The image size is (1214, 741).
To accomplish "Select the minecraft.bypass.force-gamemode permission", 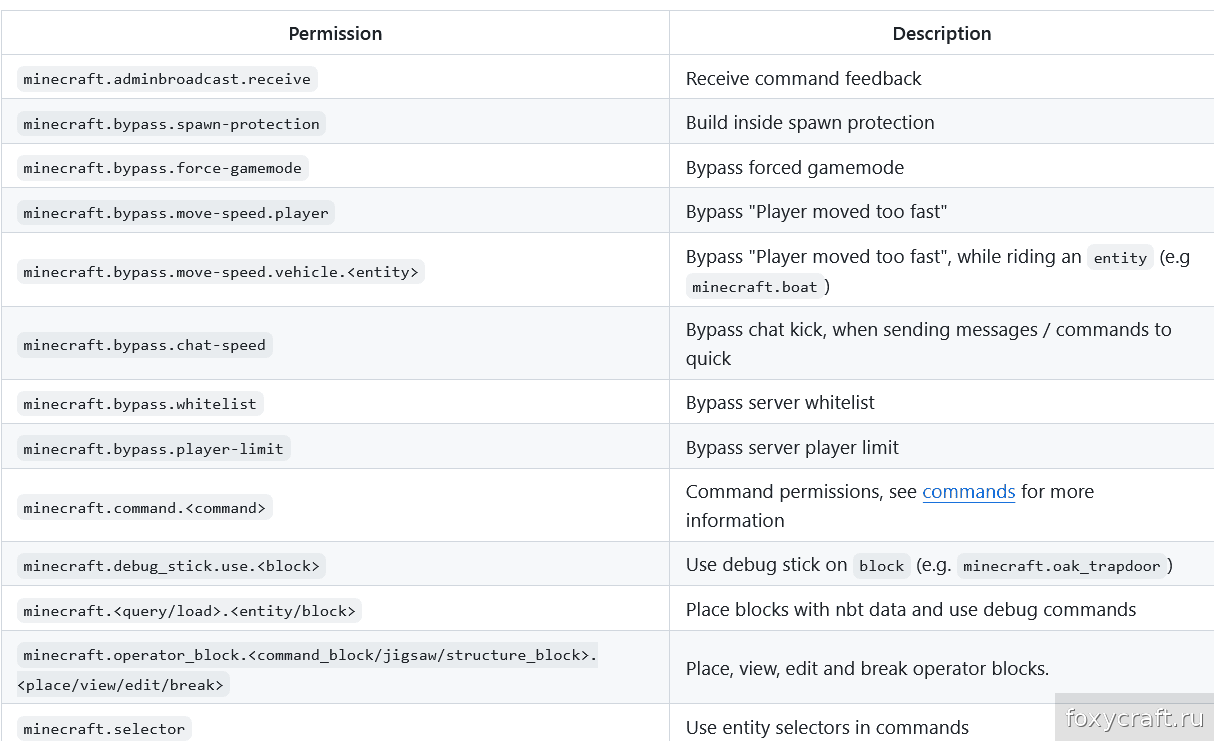I will 162,168.
